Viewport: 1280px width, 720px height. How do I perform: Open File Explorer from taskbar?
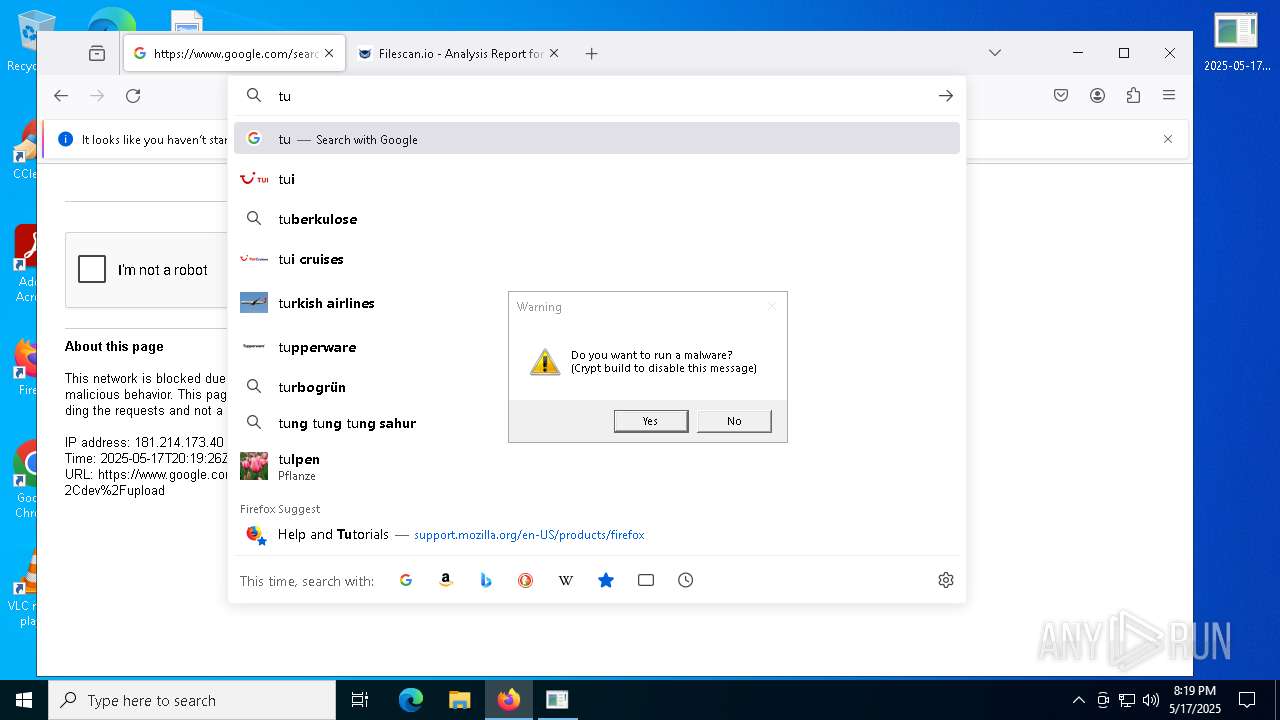click(459, 700)
